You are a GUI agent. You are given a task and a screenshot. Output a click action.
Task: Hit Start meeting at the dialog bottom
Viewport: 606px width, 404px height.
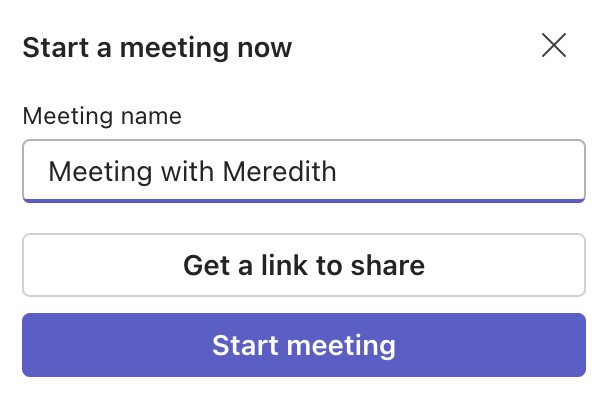(303, 345)
